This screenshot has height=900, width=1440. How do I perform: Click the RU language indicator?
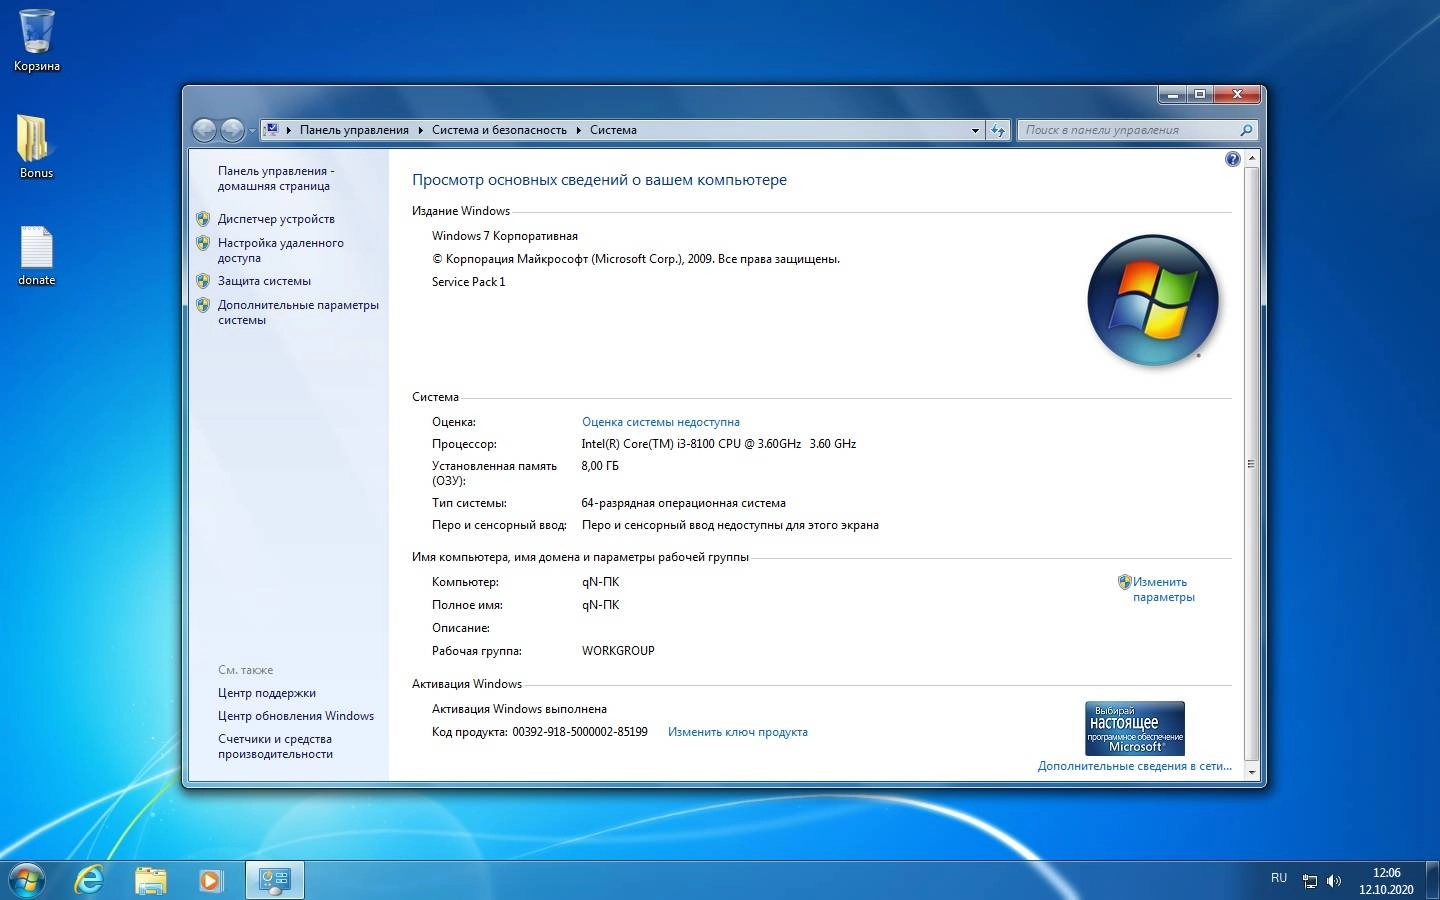pyautogui.click(x=1279, y=878)
